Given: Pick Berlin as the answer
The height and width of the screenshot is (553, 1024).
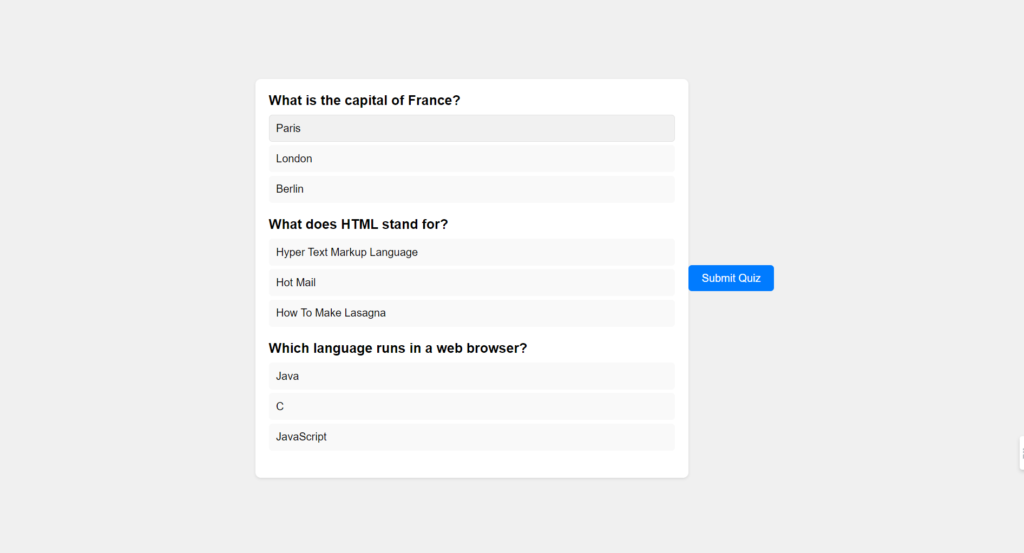Looking at the screenshot, I should click(x=472, y=189).
